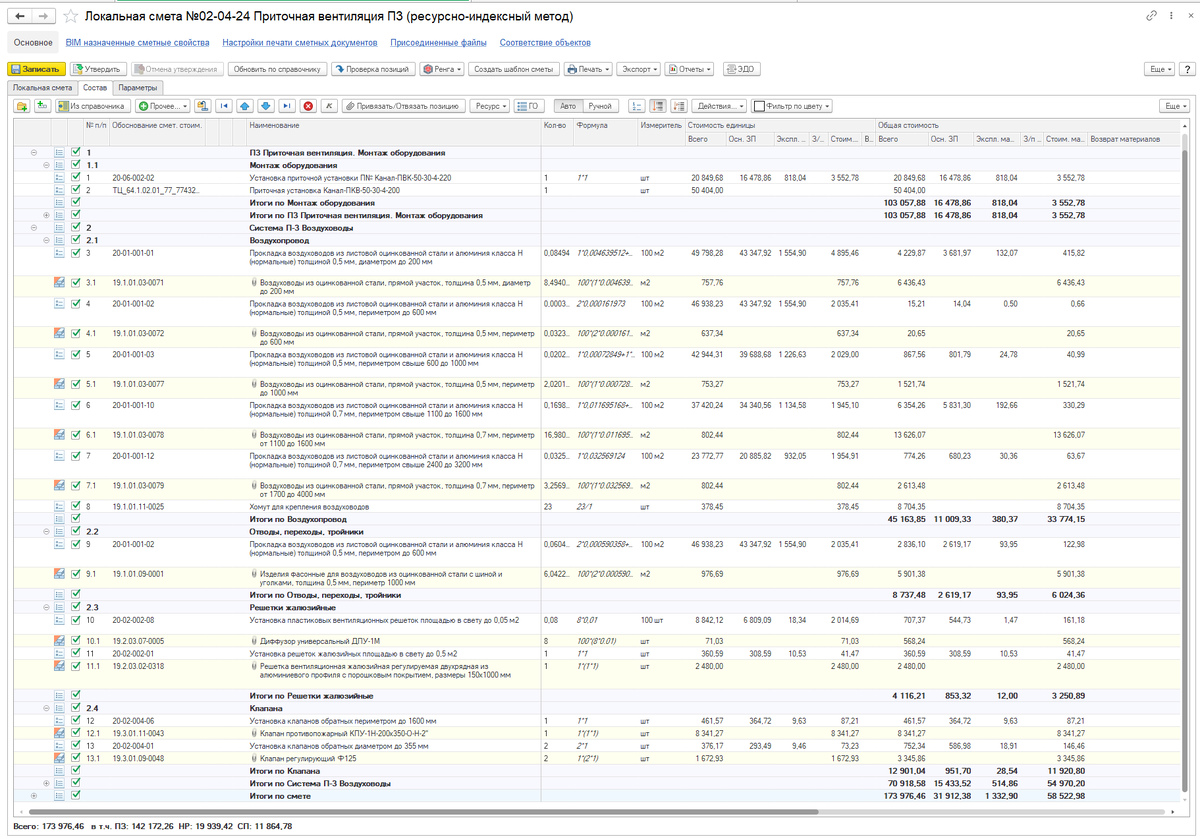Delete row with the red cross icon
This screenshot has height=839, width=1200.
point(308,105)
